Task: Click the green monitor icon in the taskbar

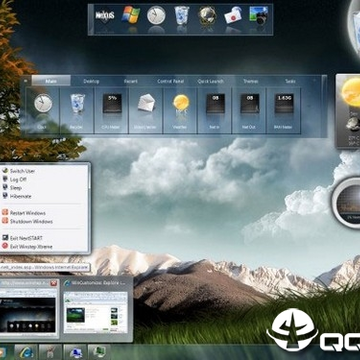Action: tap(99, 353)
